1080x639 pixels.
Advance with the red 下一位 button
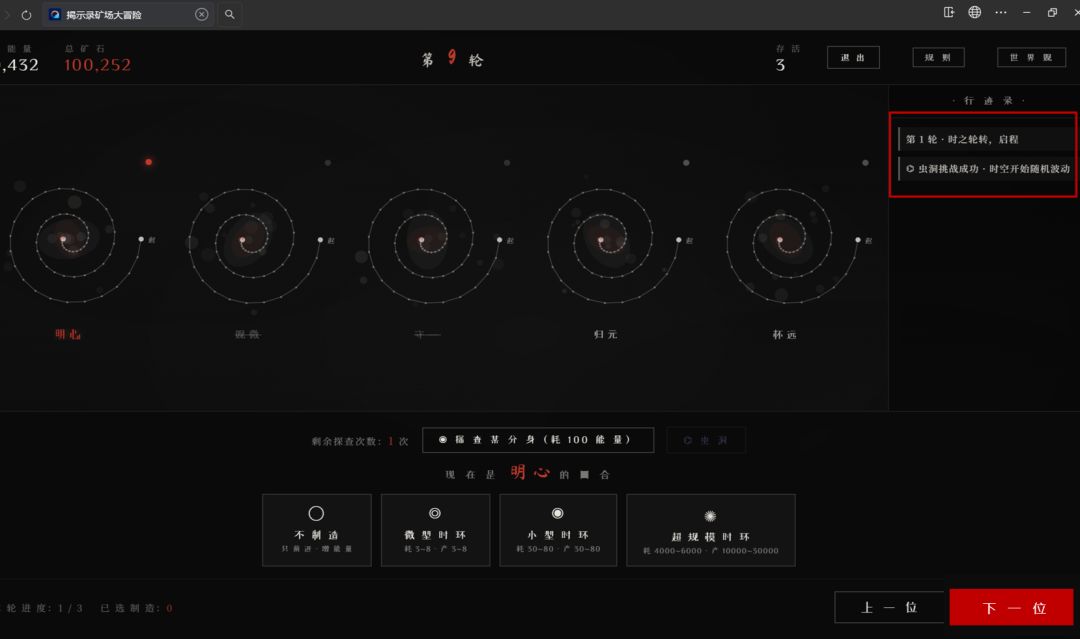1012,607
